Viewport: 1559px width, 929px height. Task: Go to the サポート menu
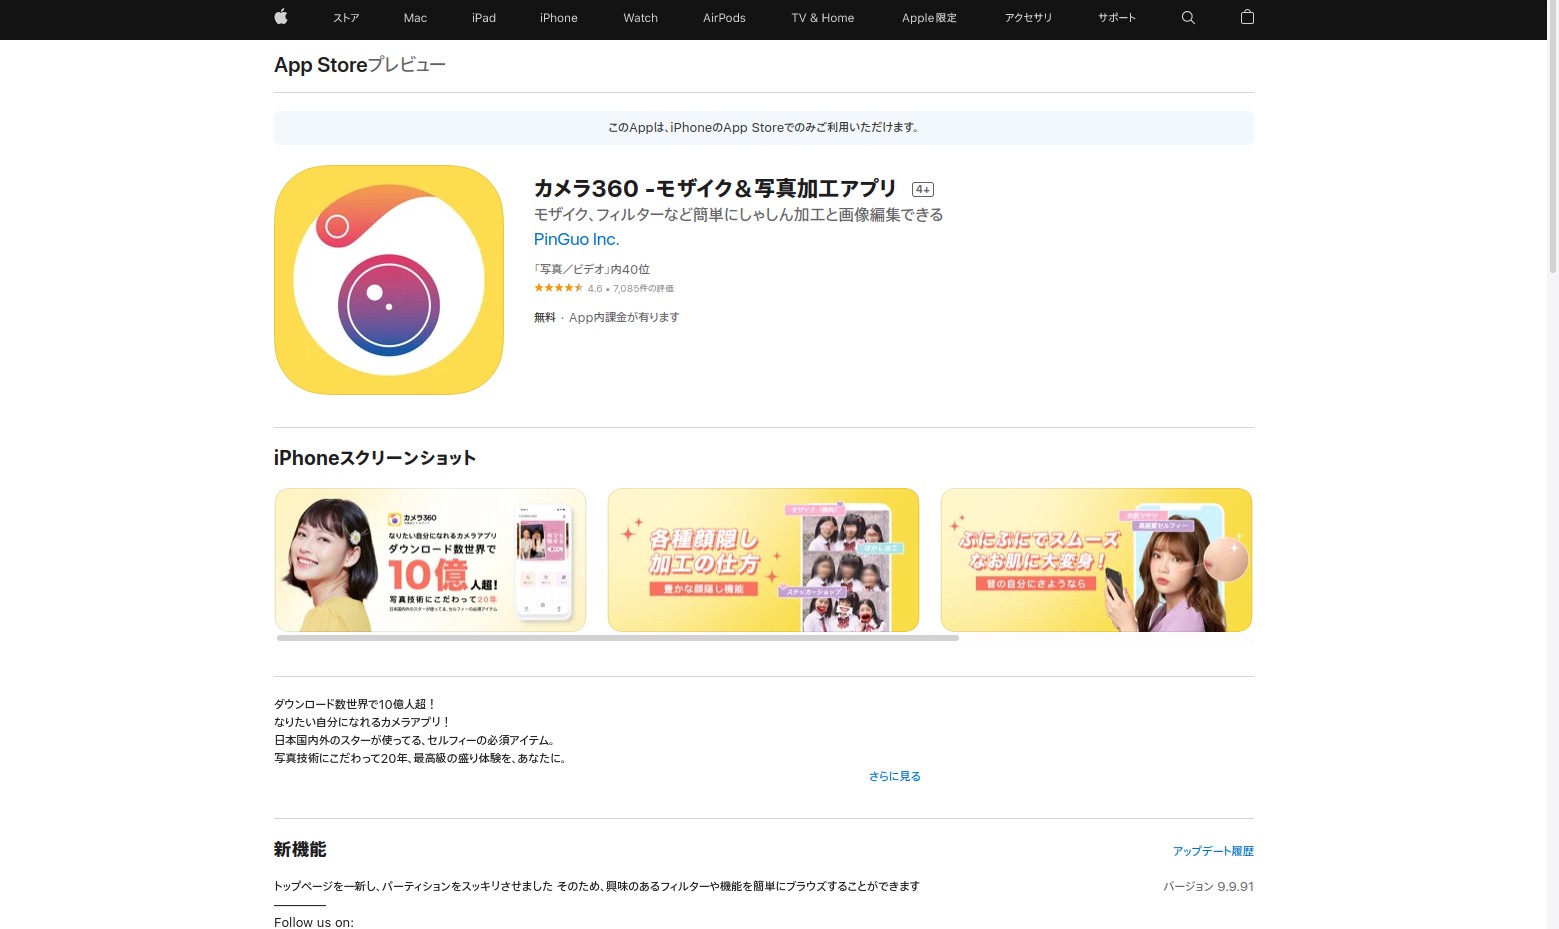click(1116, 18)
